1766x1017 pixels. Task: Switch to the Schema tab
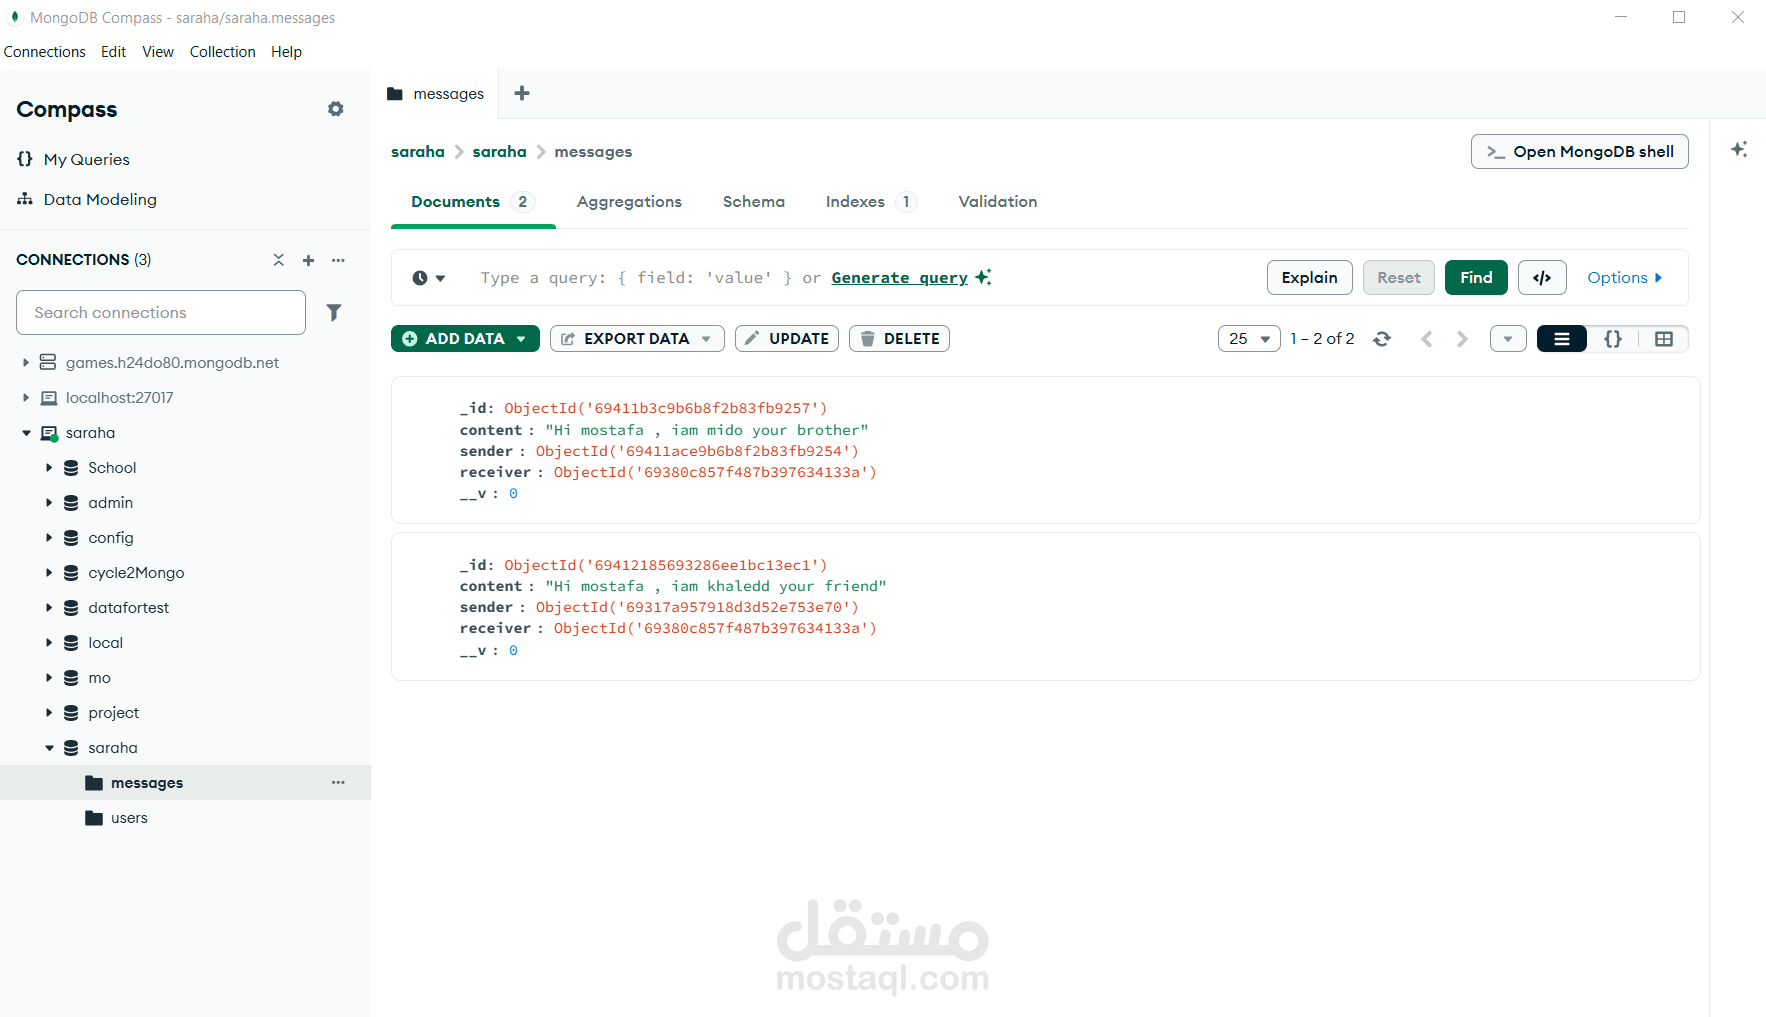pyautogui.click(x=754, y=202)
